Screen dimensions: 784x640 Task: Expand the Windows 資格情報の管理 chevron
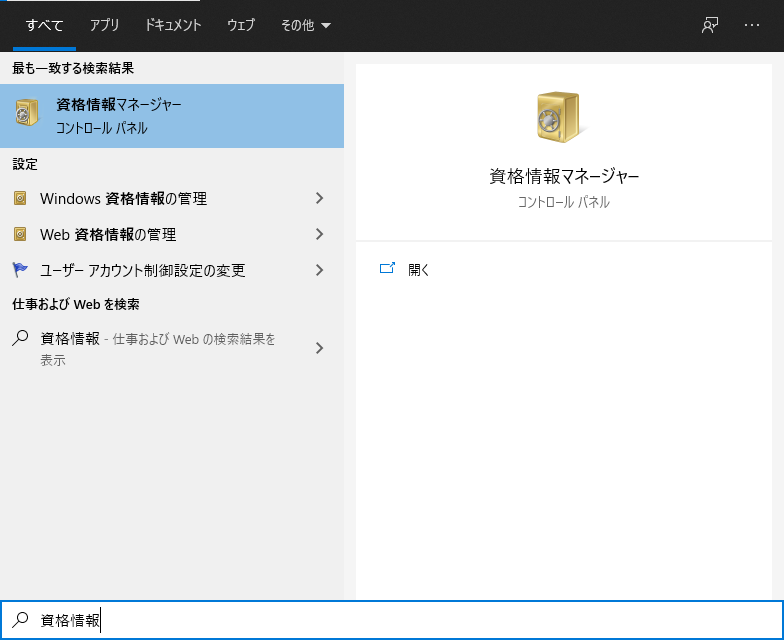pos(320,198)
